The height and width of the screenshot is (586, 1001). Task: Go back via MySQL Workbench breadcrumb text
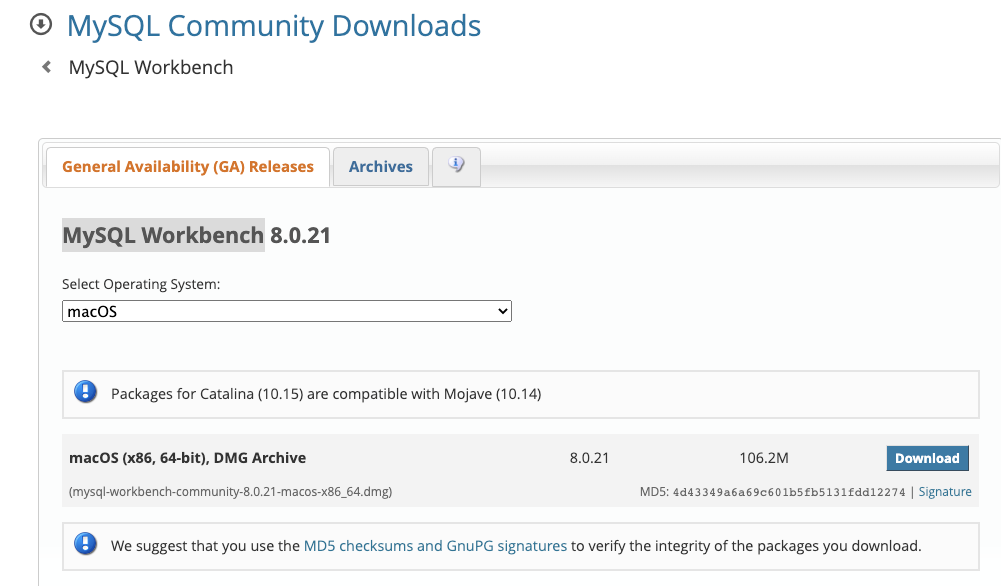click(x=151, y=68)
